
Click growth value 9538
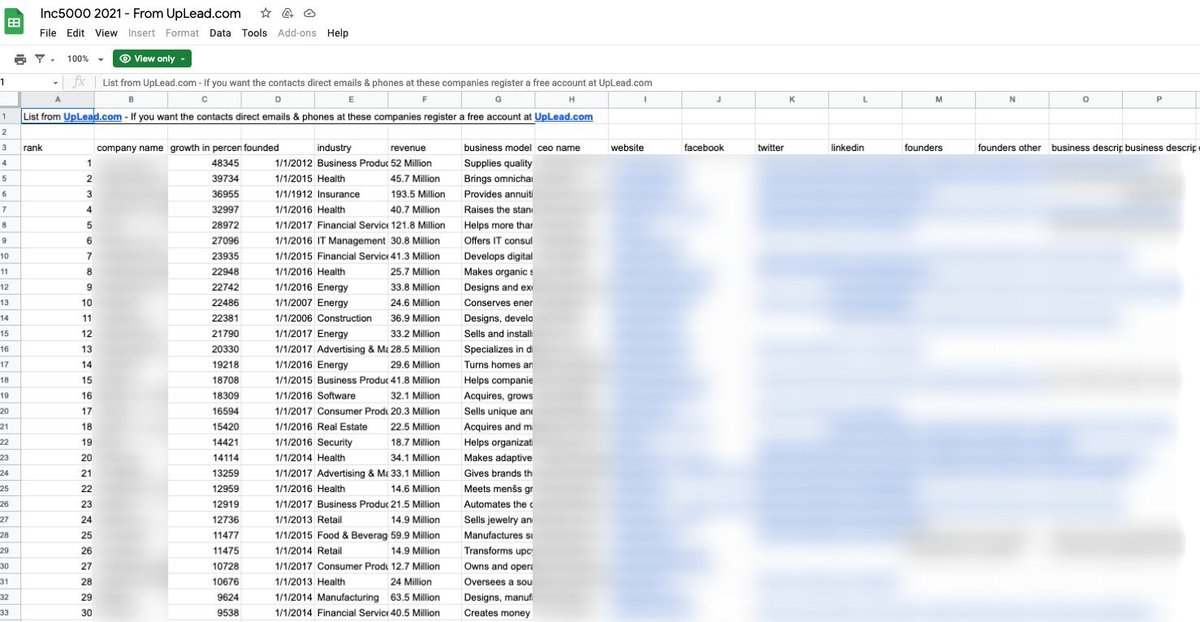tap(205, 613)
